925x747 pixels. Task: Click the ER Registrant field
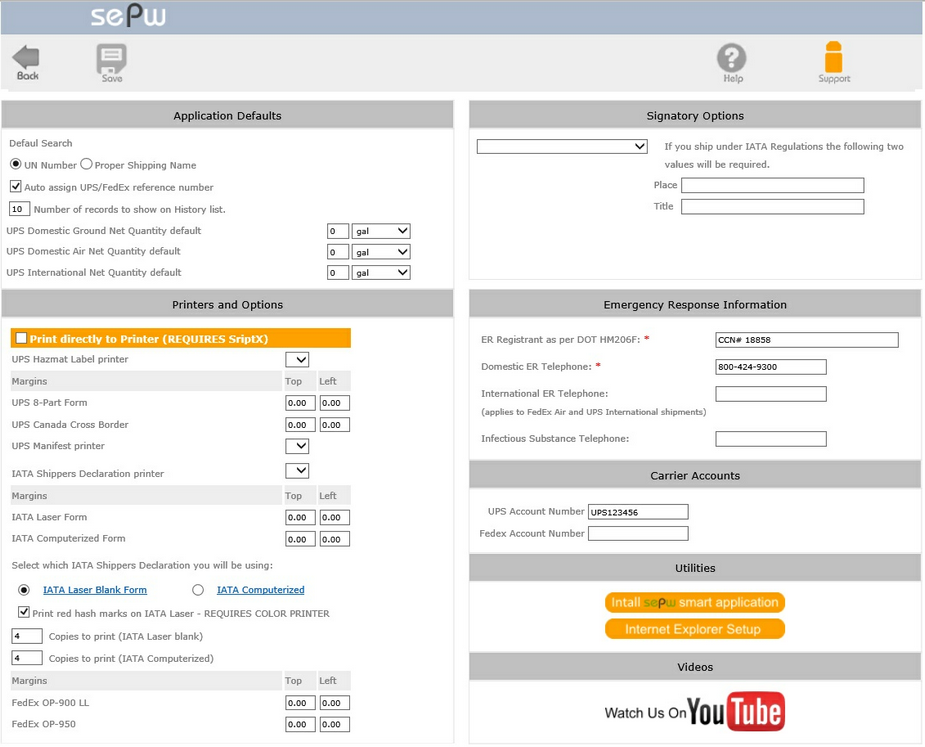[x=806, y=340]
